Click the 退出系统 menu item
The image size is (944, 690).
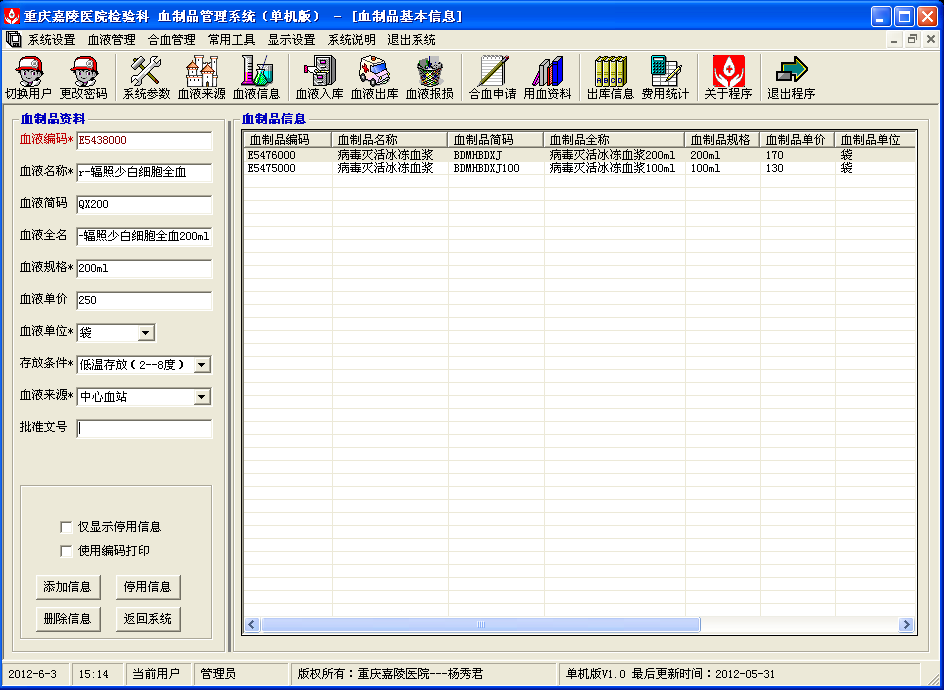(411, 40)
